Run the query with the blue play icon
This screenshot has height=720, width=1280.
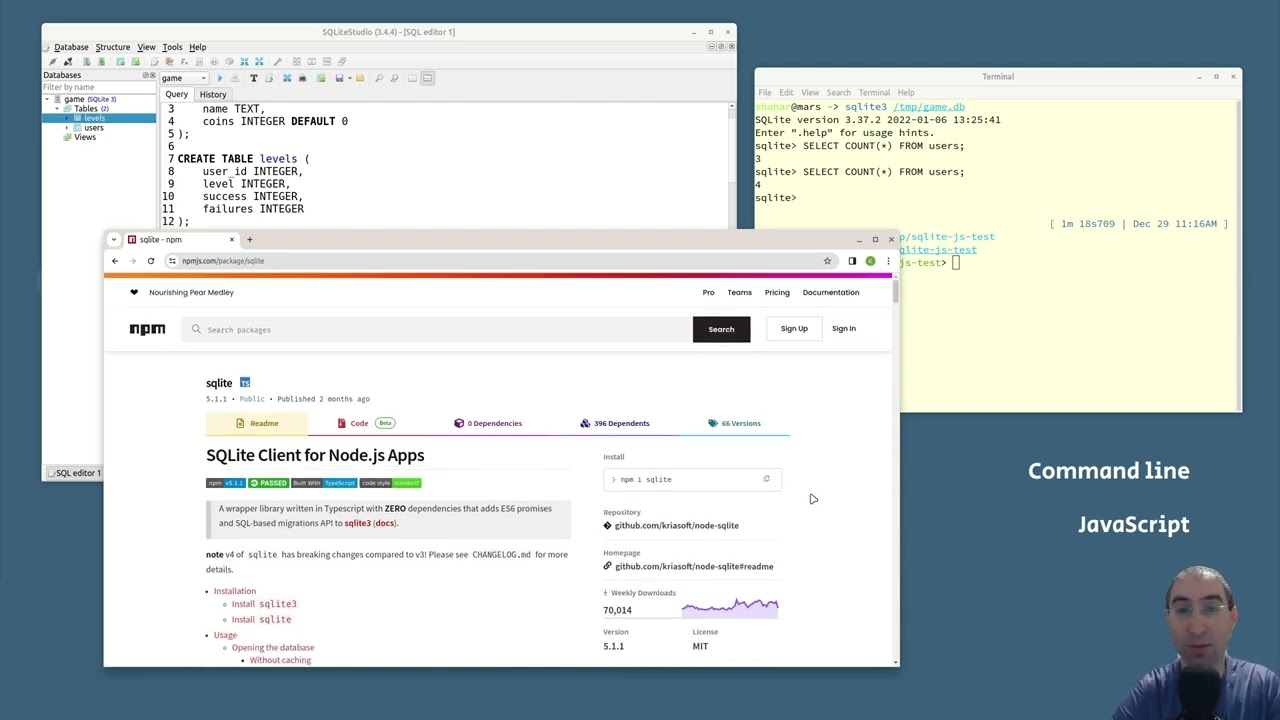click(220, 78)
